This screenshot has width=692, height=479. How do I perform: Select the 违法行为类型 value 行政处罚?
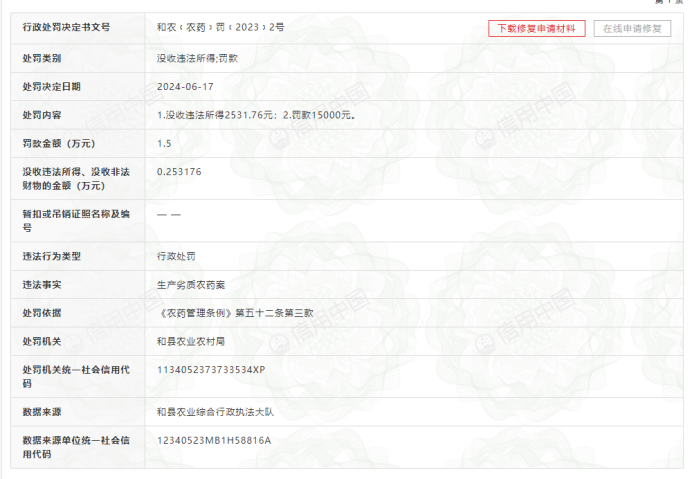tap(176, 256)
